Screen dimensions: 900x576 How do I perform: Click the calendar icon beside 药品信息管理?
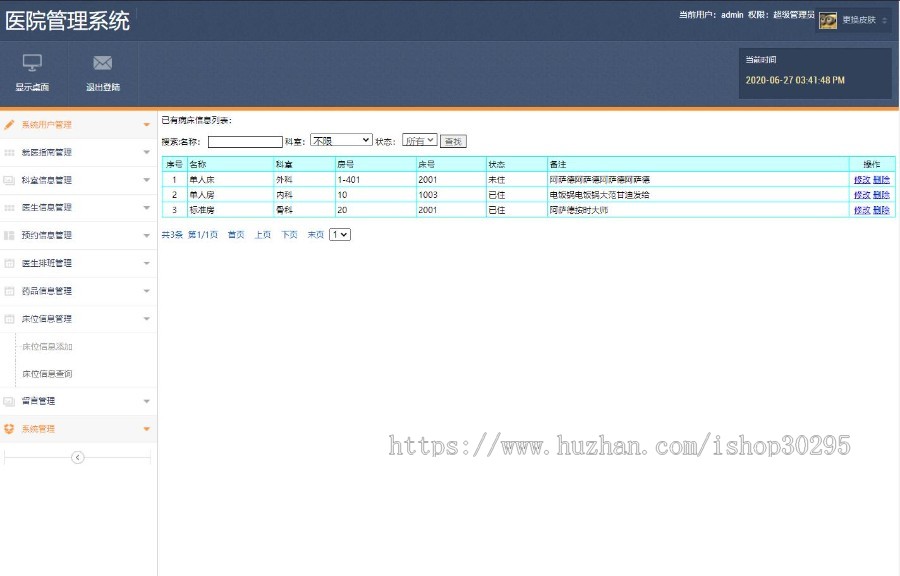tap(9, 291)
